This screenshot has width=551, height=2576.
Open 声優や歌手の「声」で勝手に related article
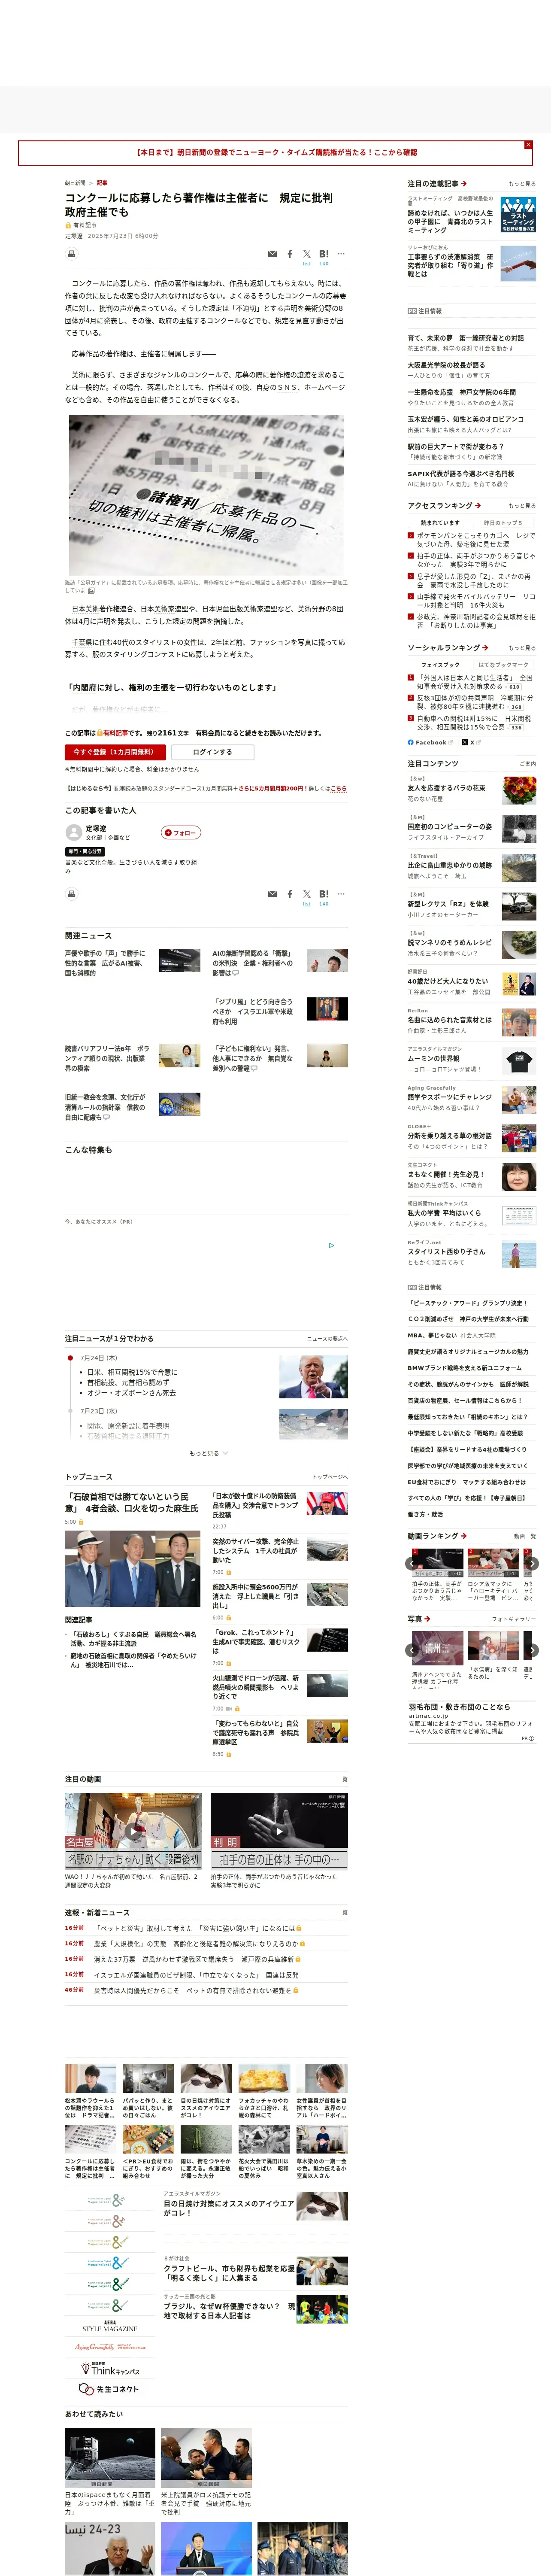tap(105, 963)
